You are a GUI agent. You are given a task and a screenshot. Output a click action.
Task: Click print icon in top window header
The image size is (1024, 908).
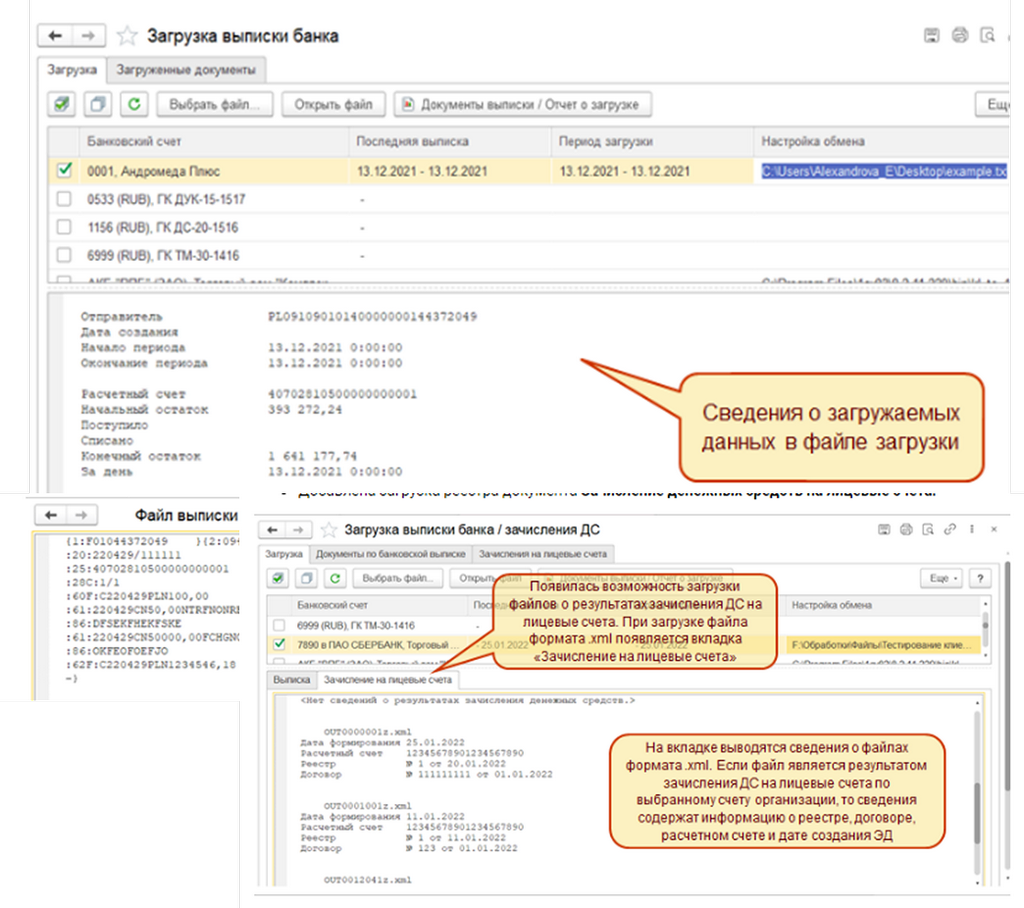(959, 35)
